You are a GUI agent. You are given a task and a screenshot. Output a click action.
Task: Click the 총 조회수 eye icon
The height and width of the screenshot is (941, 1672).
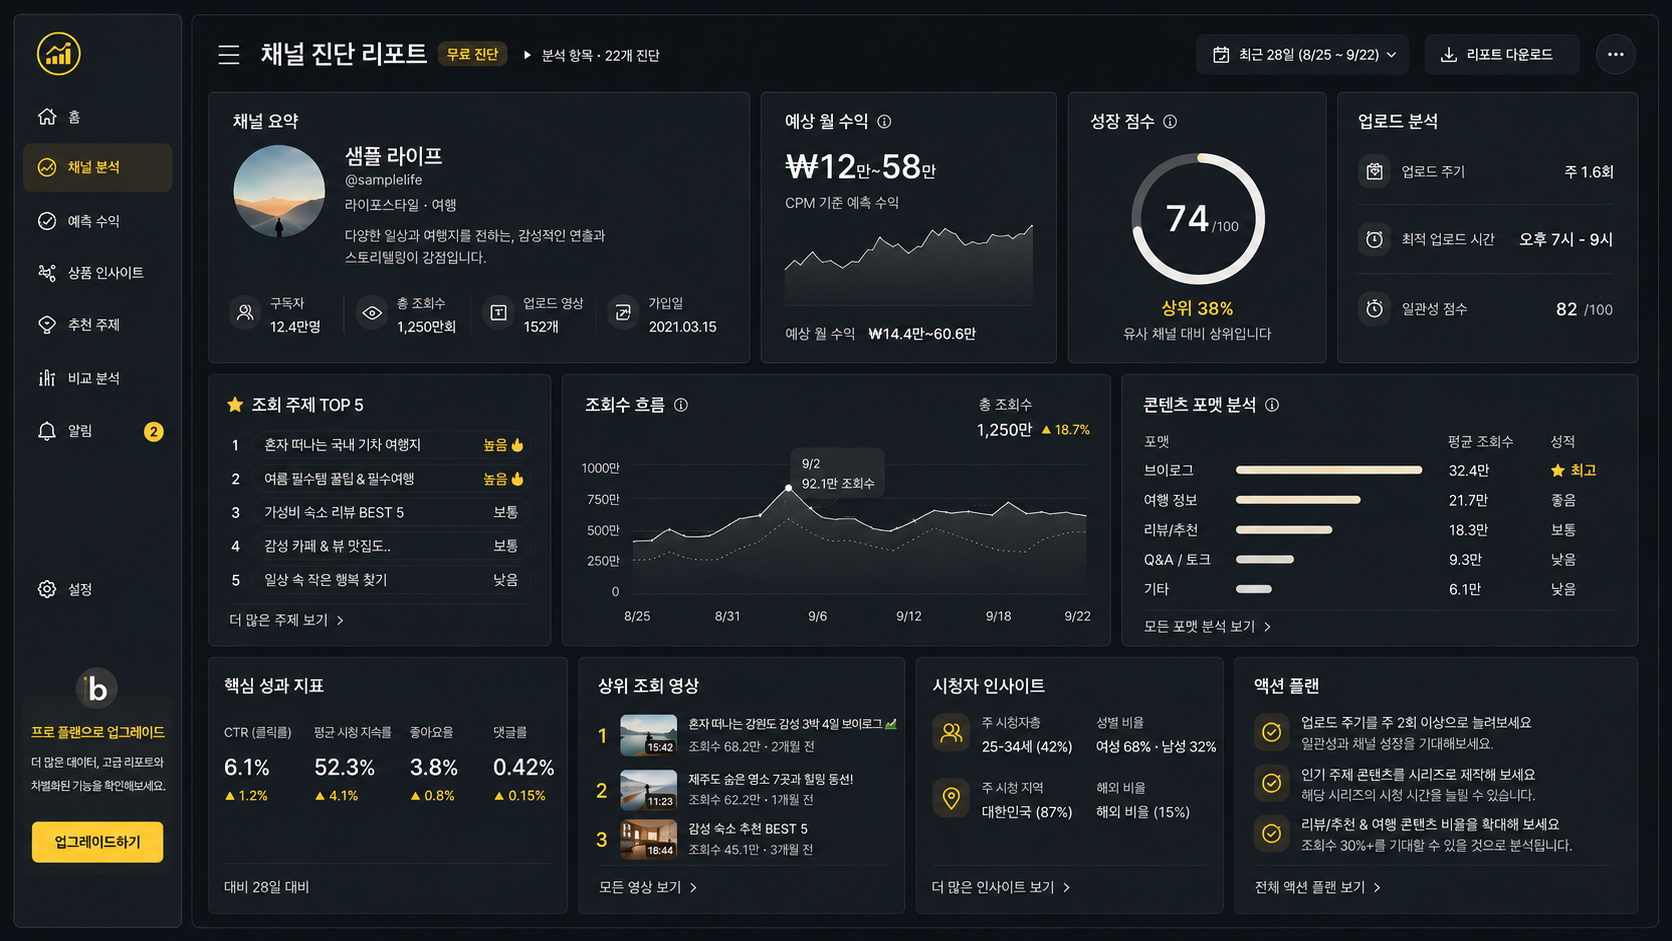[372, 313]
